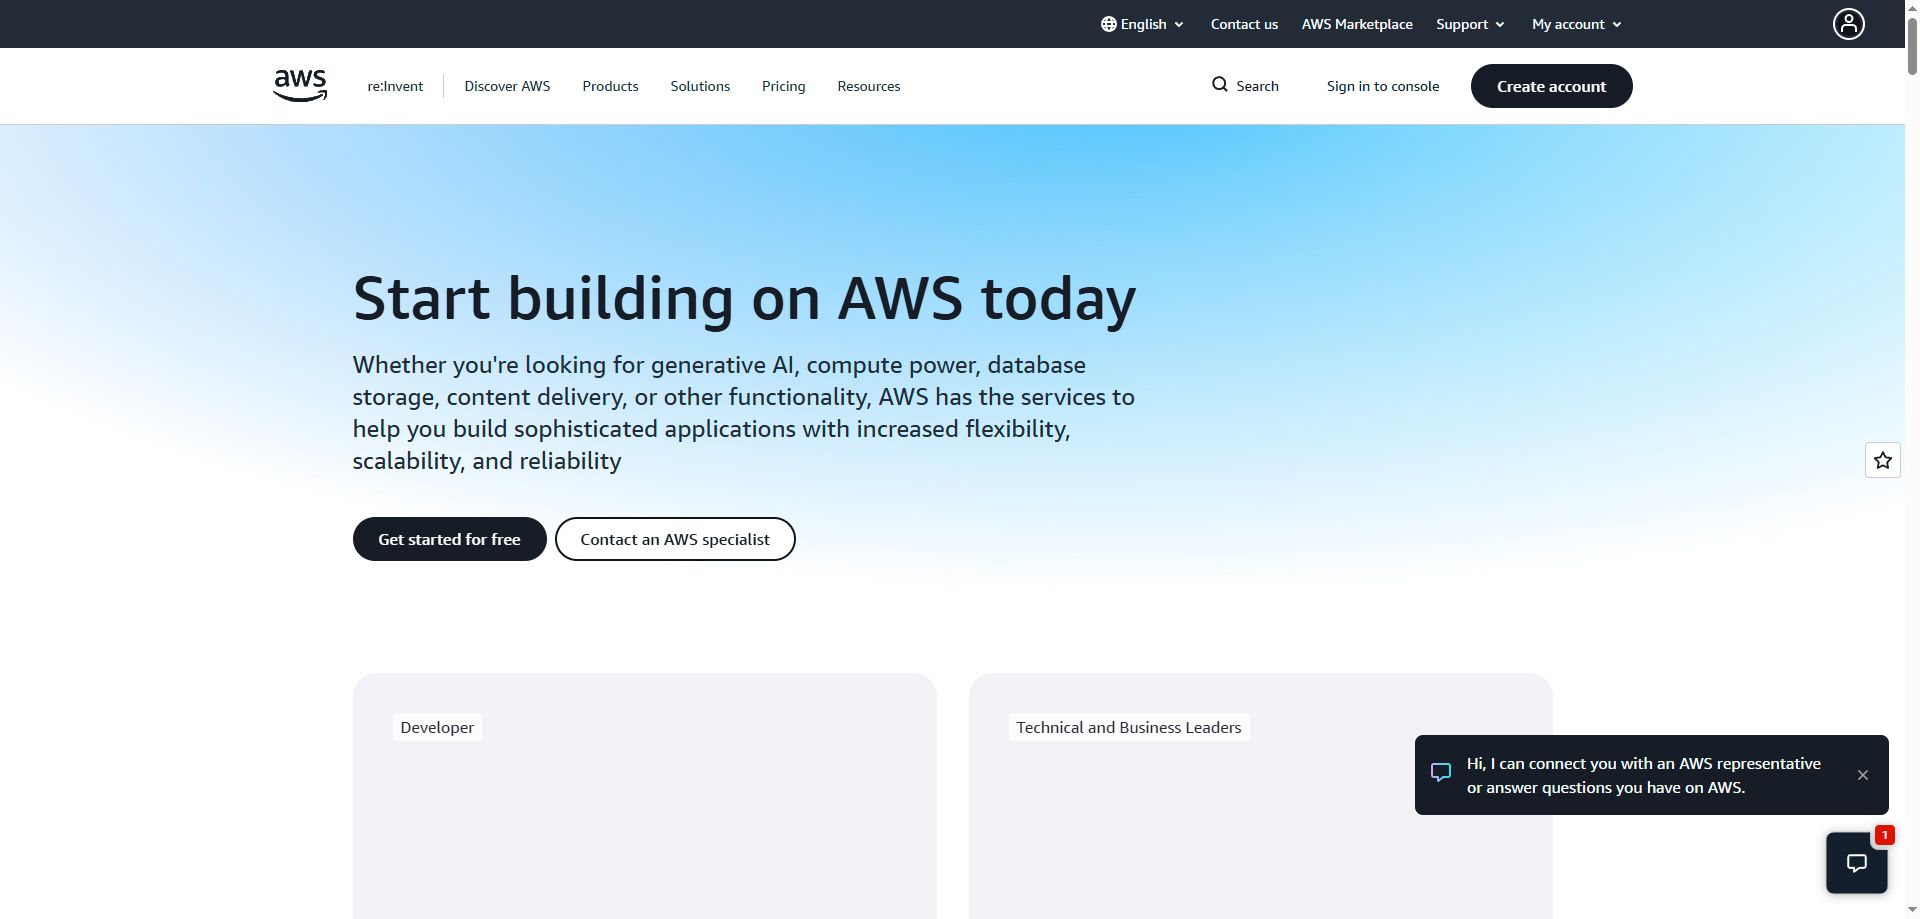1920x919 pixels.
Task: Click the star feedback icon
Action: tap(1882, 460)
